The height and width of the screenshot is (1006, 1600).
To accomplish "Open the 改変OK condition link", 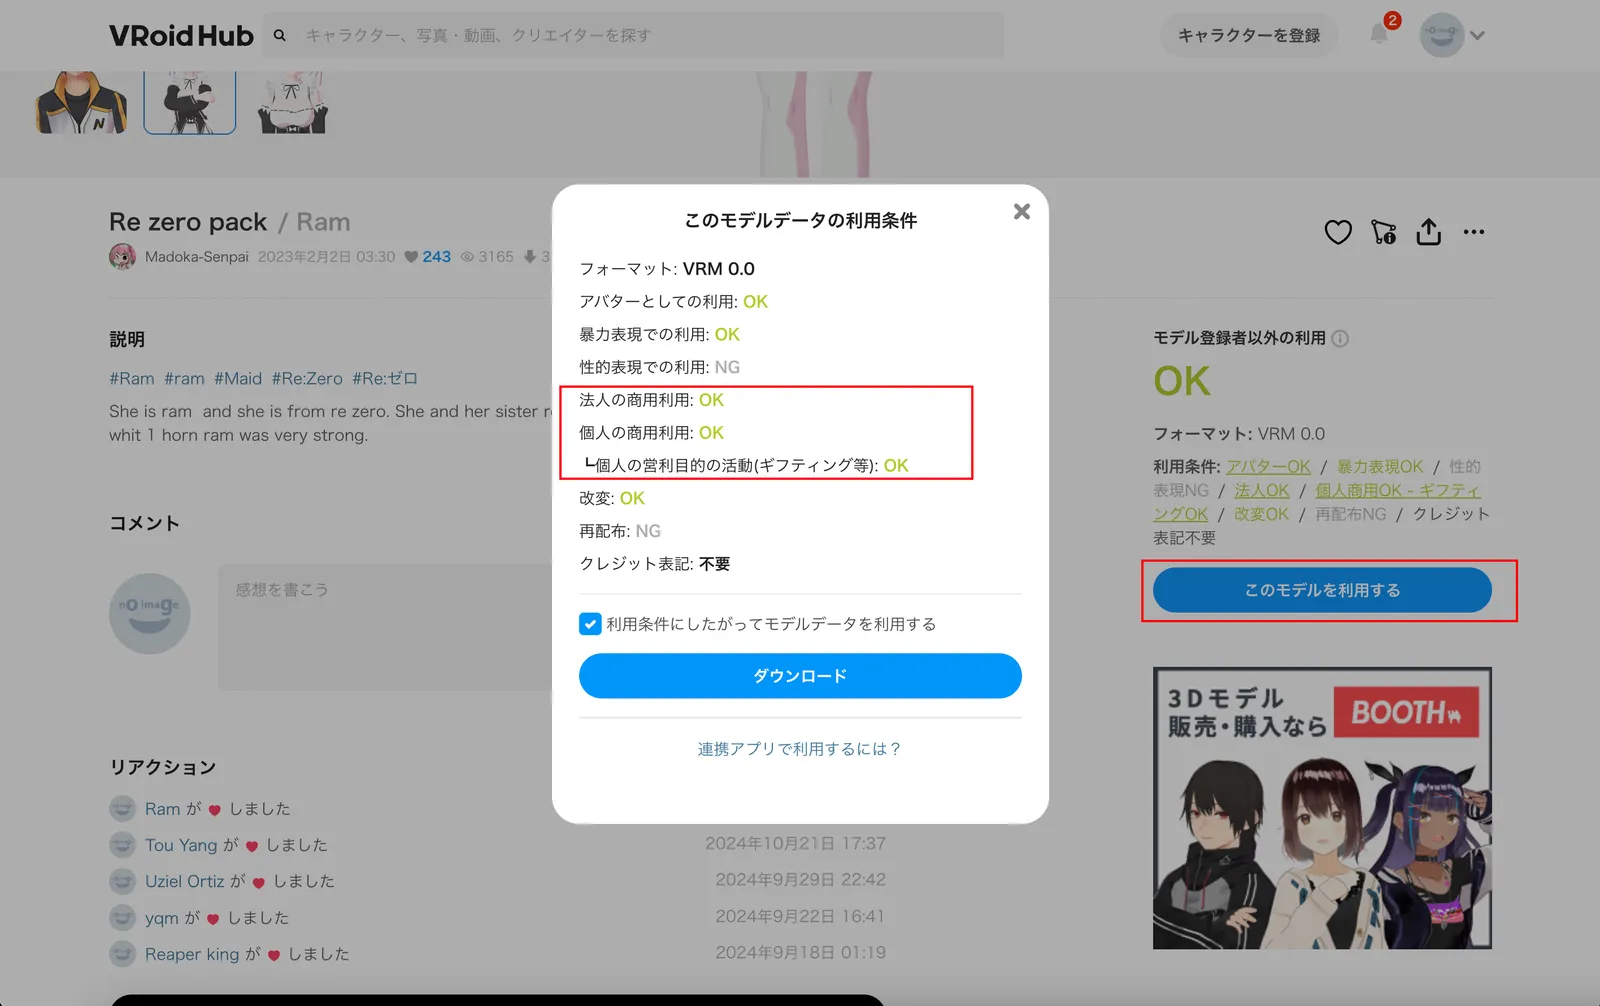I will pos(1261,514).
